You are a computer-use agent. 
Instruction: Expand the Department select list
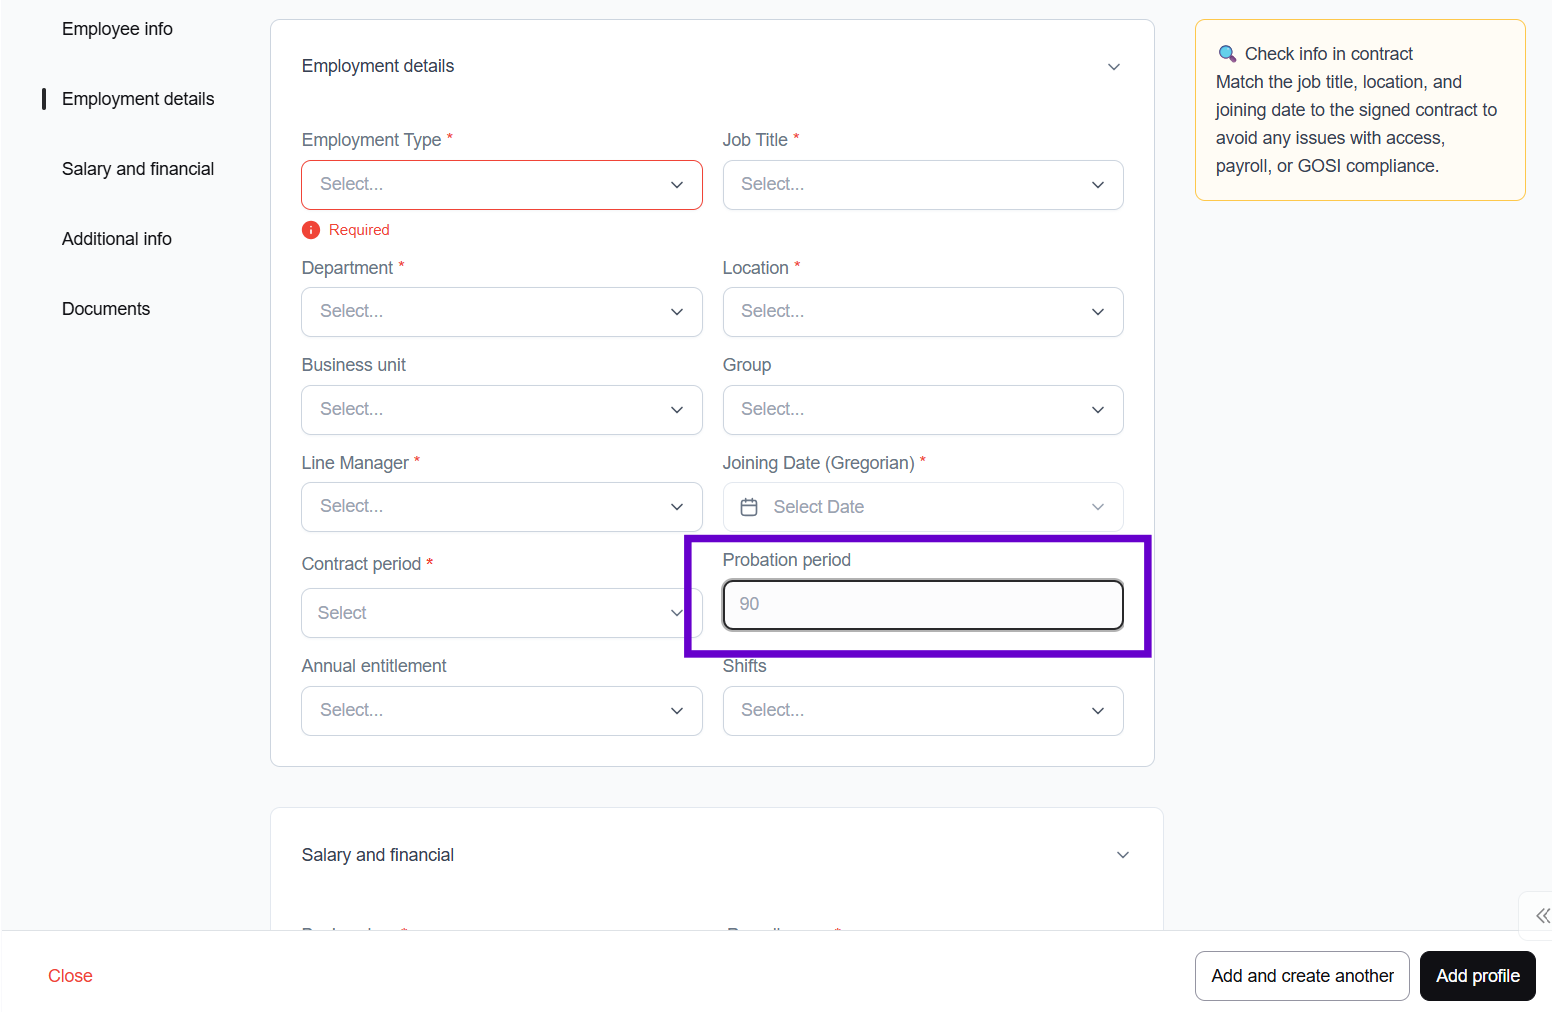[x=501, y=312]
